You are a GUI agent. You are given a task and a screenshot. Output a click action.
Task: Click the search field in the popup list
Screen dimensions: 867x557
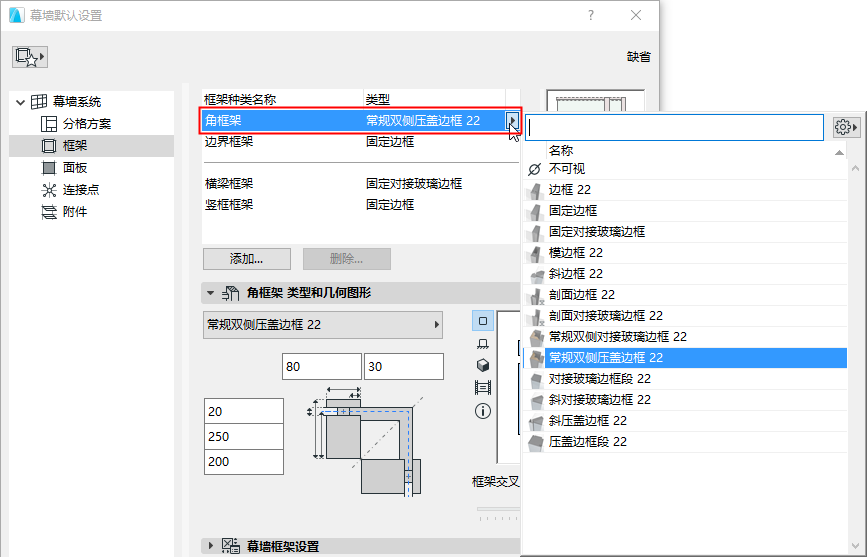674,128
